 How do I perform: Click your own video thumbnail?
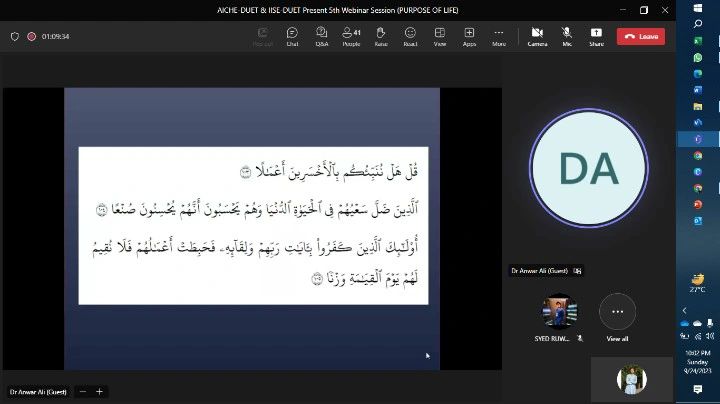(x=631, y=380)
